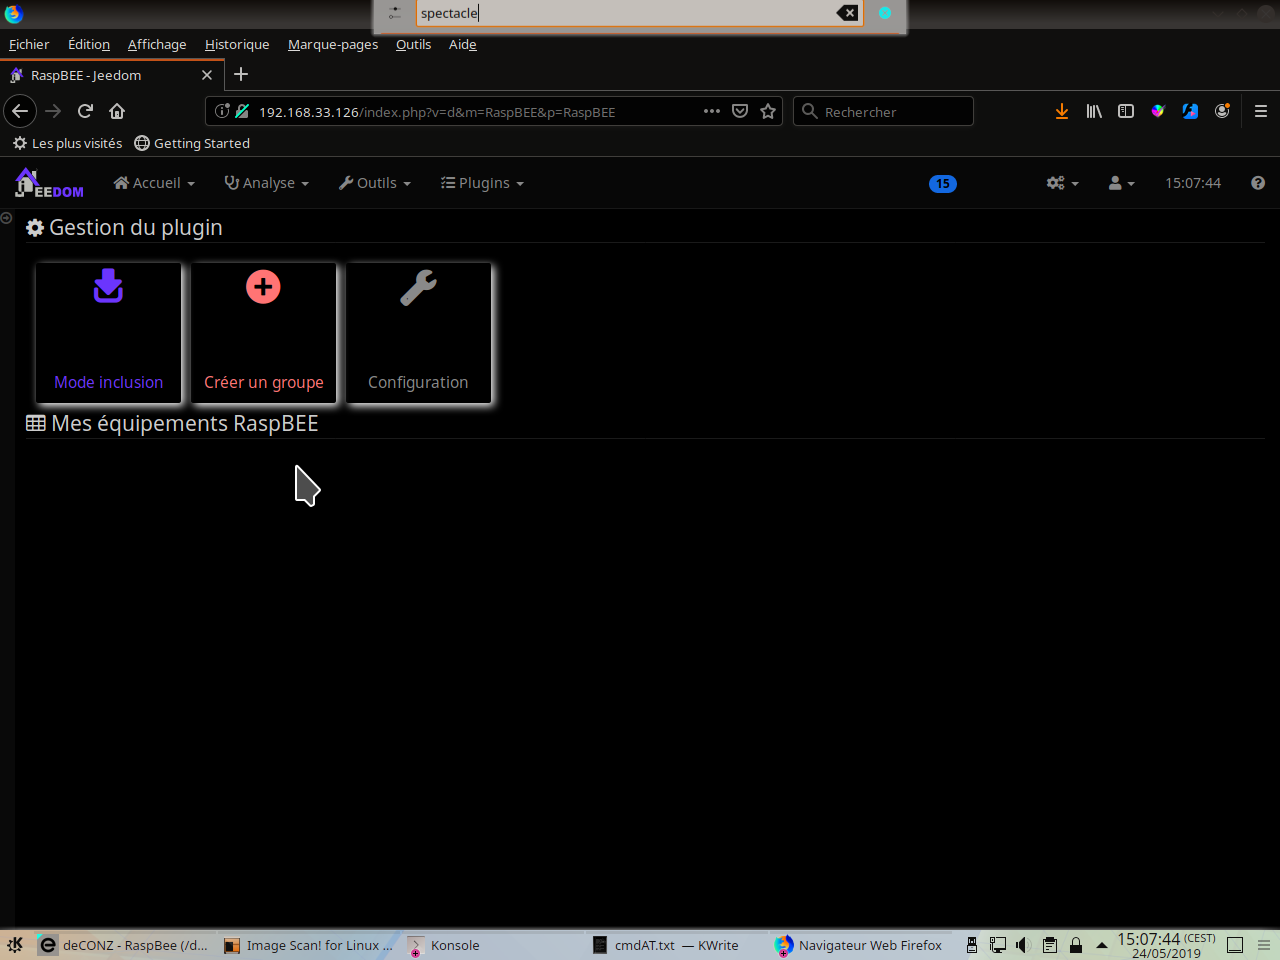Switch to deCONZ - RaspBee window
Viewport: 1280px width, 960px height.
click(124, 945)
